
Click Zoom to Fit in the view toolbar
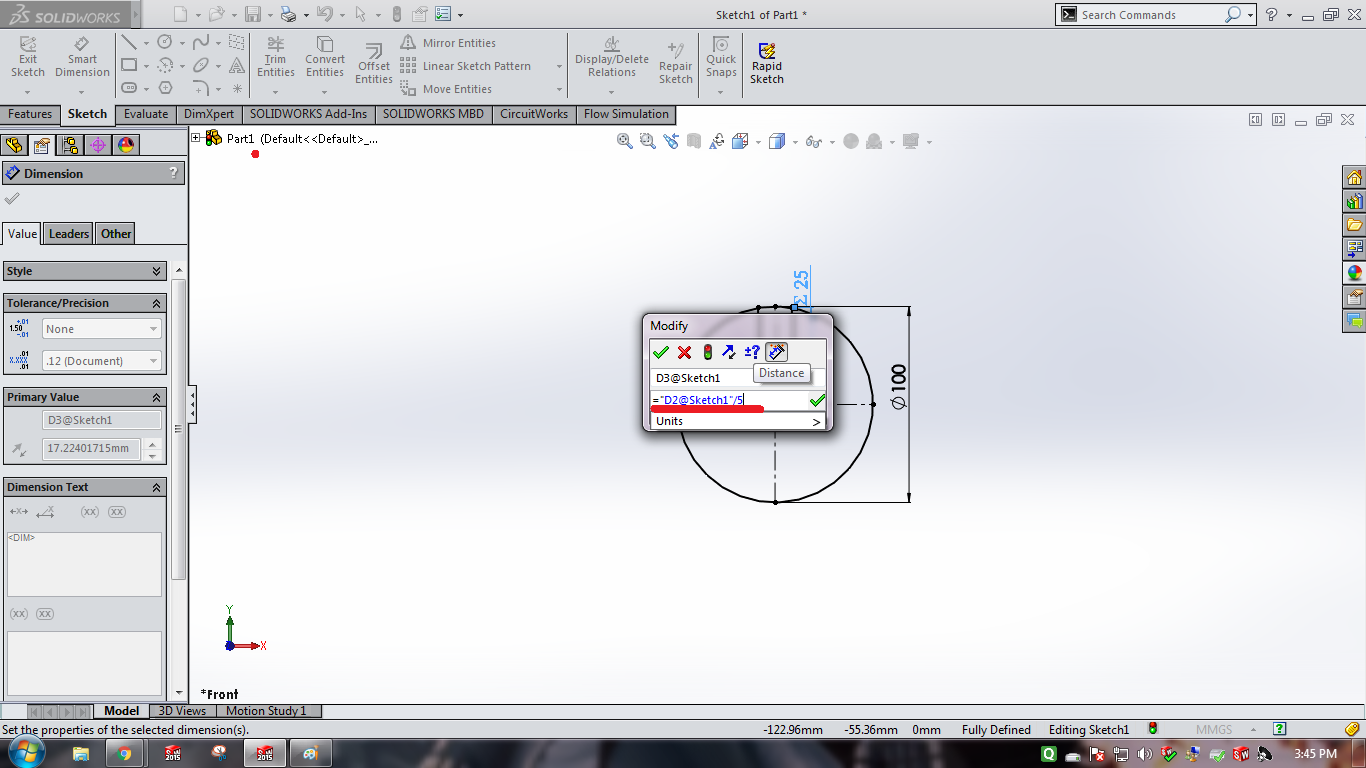(625, 142)
